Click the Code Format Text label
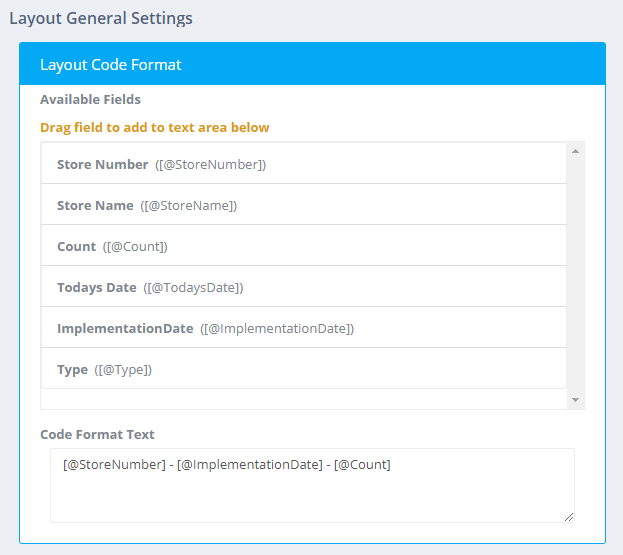This screenshot has width=623, height=555. click(x=97, y=434)
